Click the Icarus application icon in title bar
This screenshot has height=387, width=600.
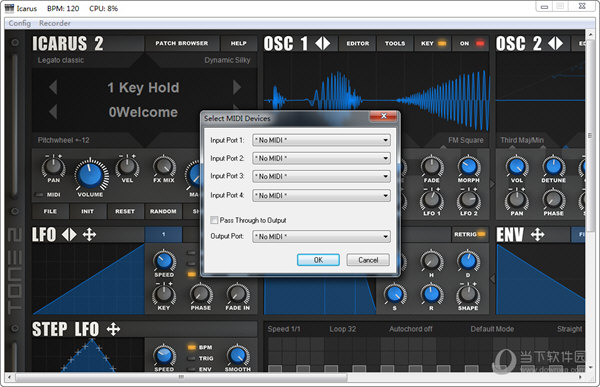[9, 8]
